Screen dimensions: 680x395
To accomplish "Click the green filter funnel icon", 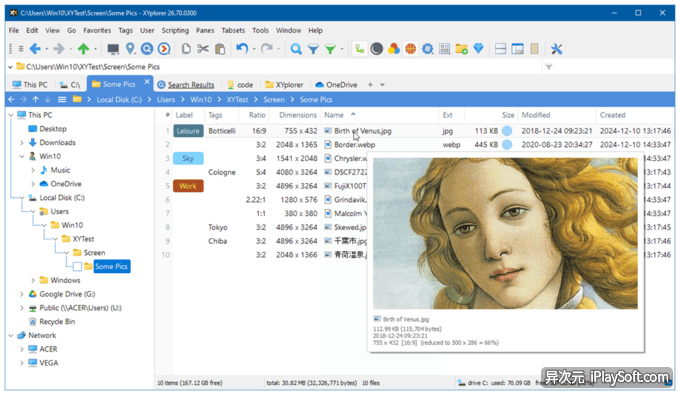I will 330,49.
